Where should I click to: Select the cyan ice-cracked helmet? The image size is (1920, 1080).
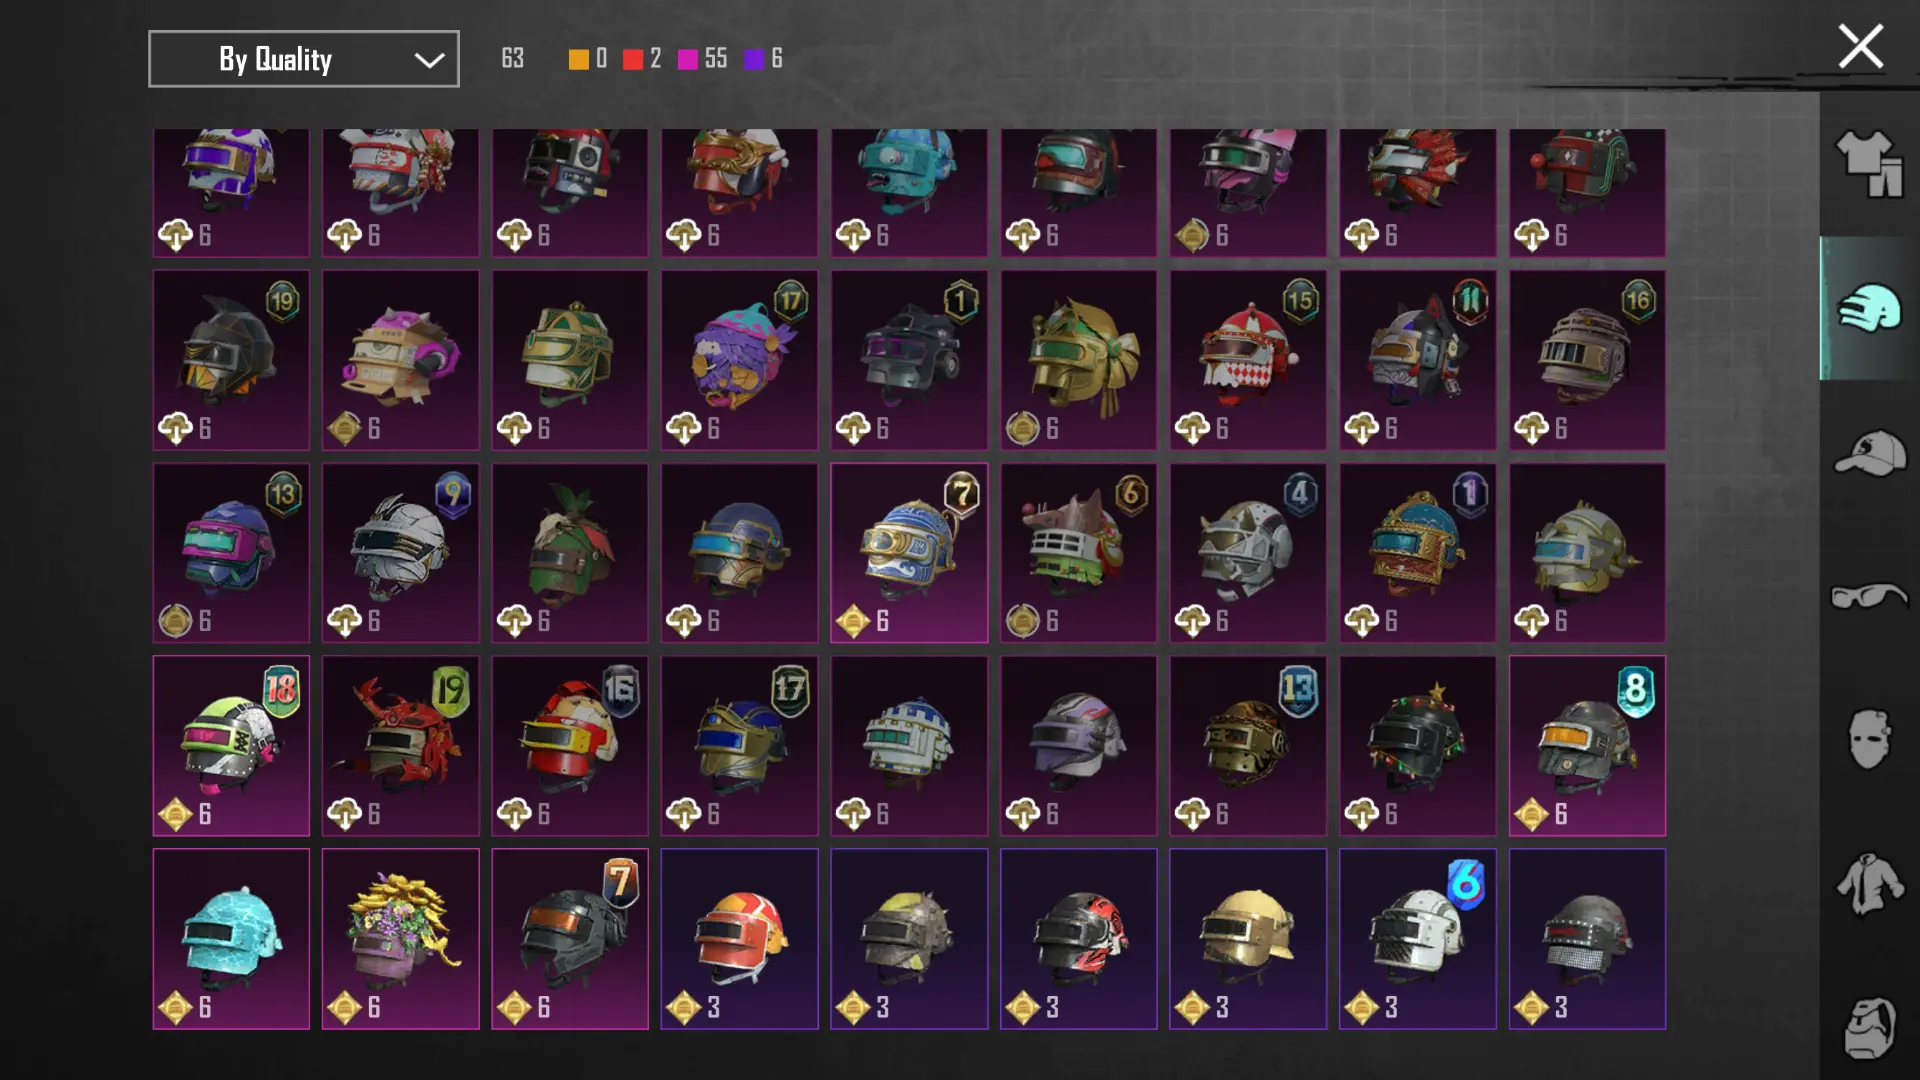(x=231, y=939)
